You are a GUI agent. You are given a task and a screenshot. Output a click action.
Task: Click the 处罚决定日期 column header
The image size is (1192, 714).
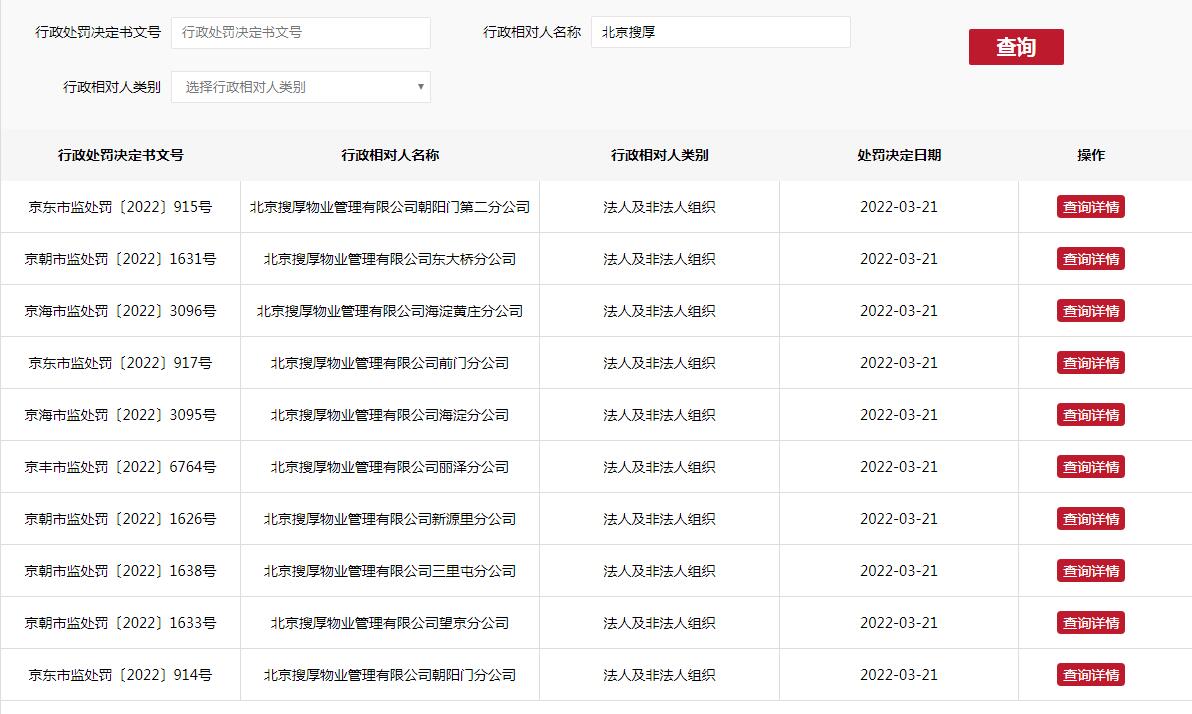(897, 155)
